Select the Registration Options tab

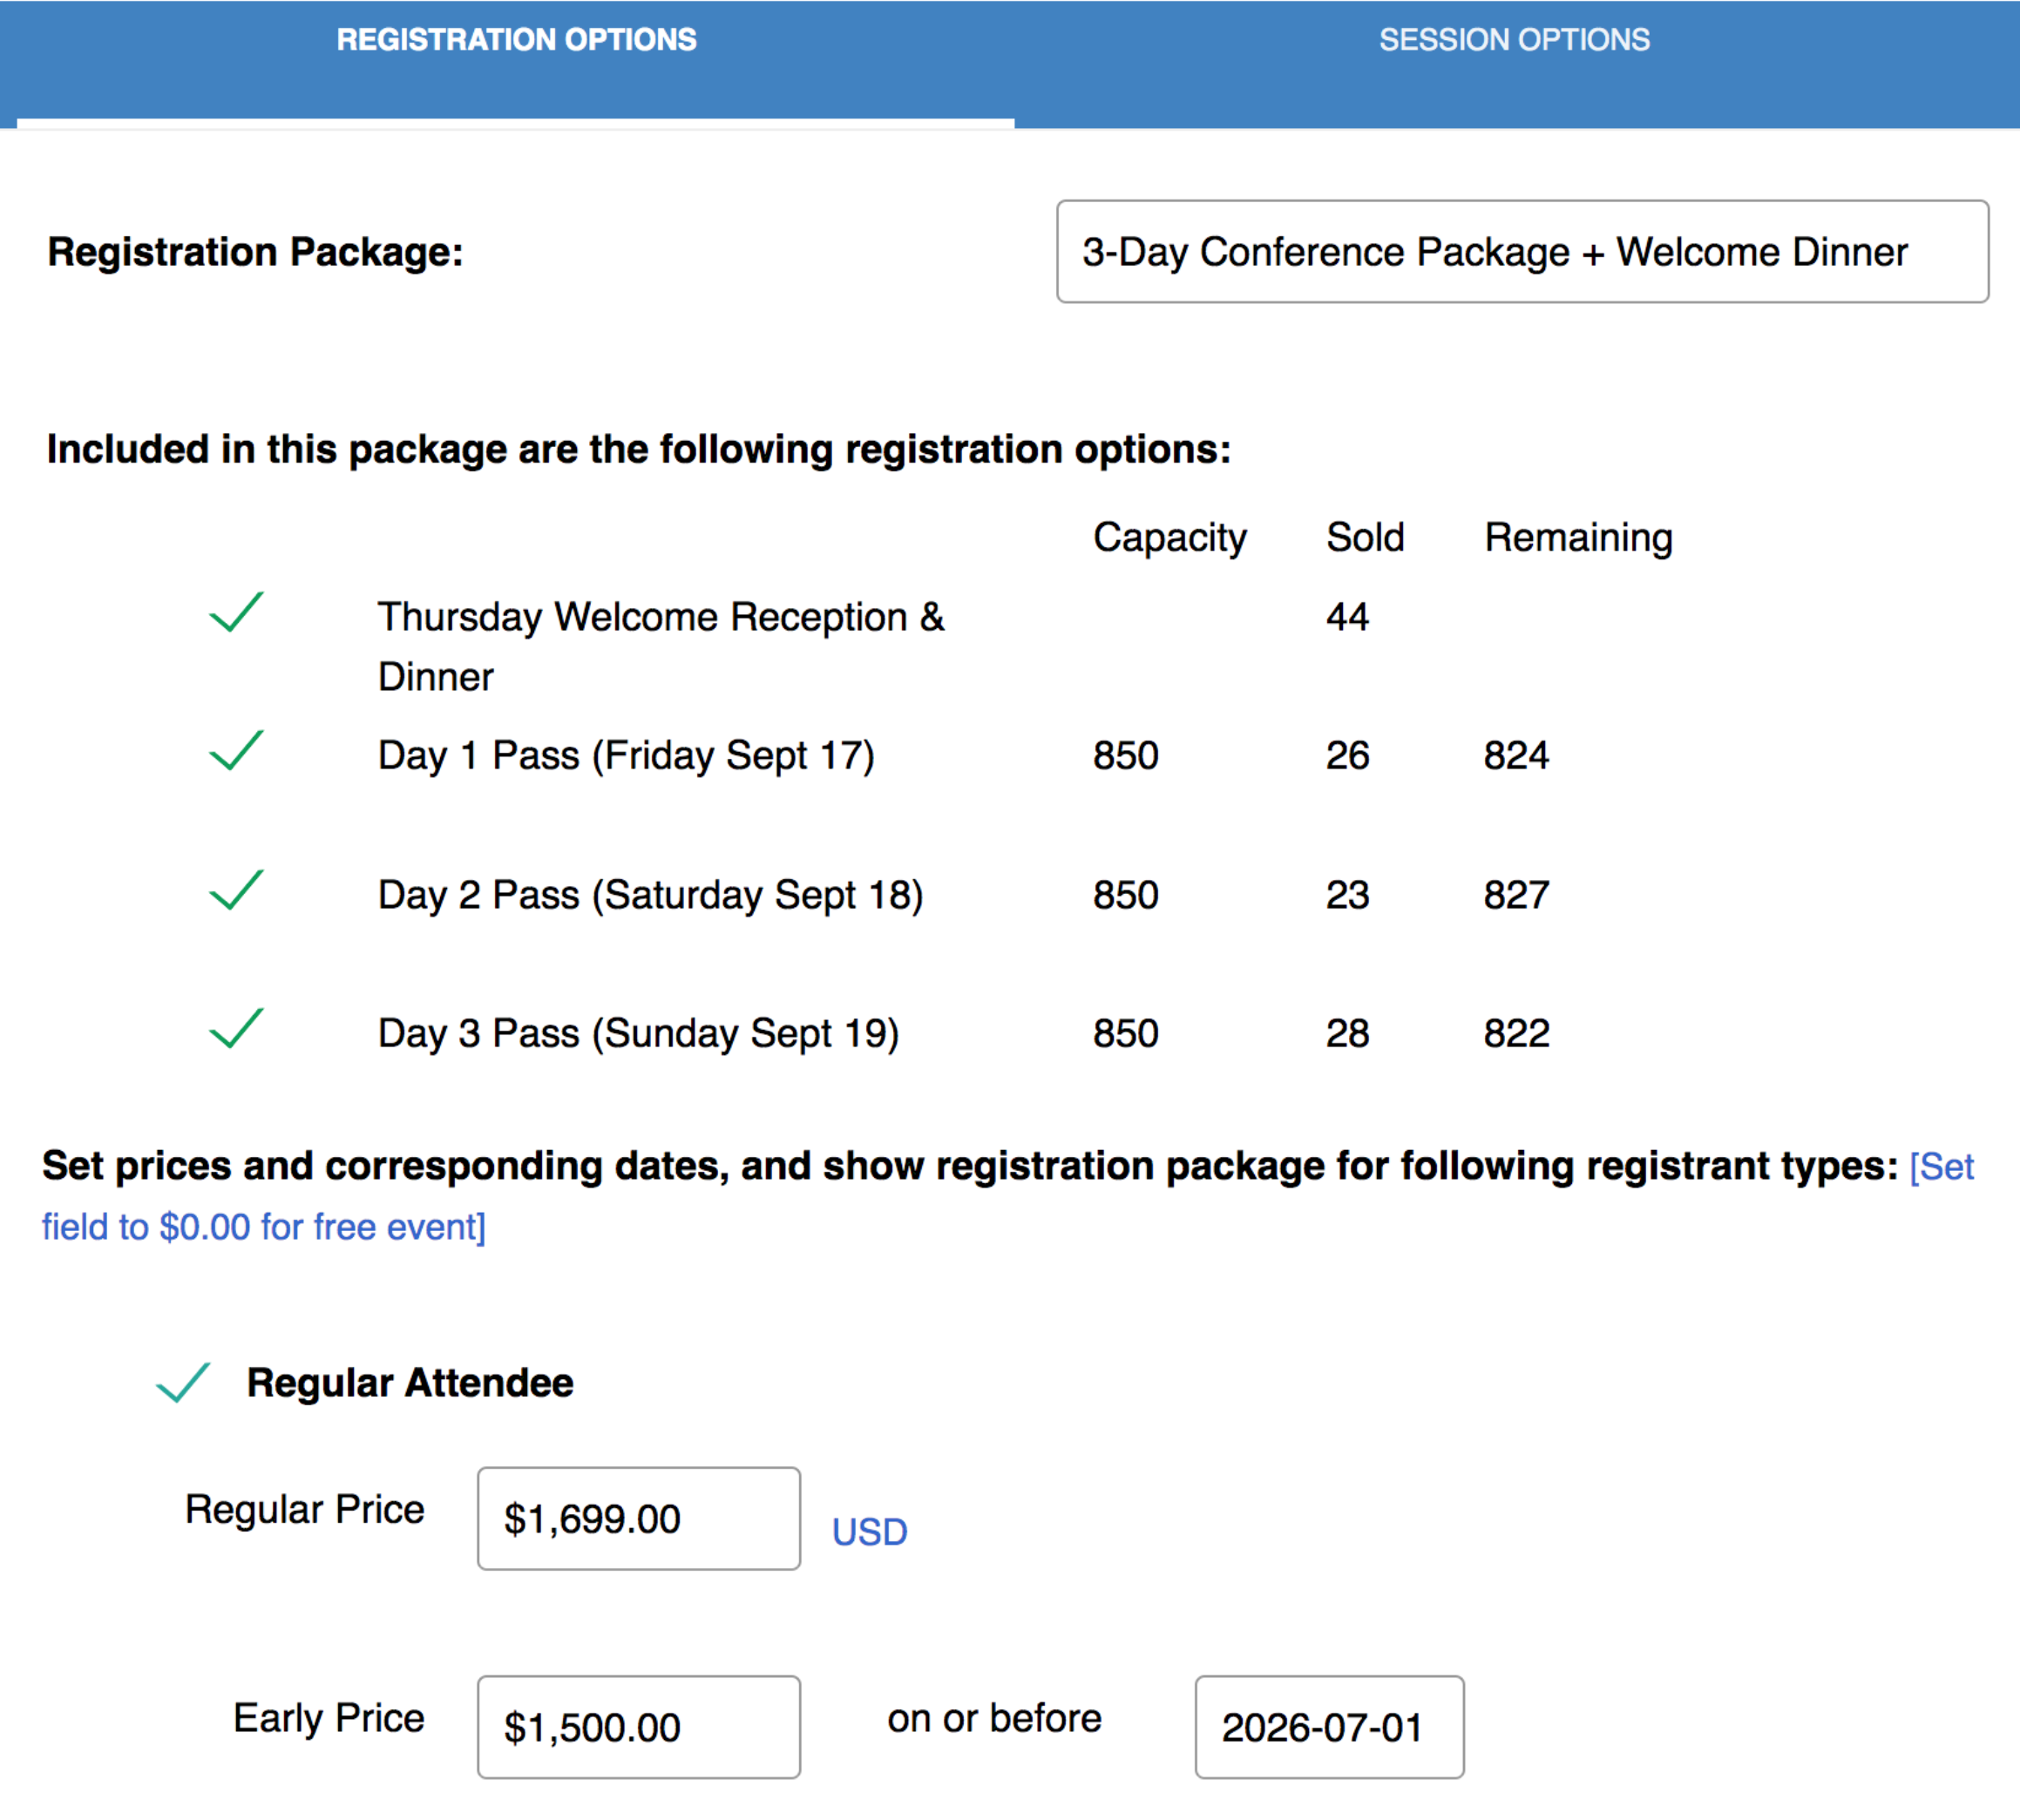click(516, 40)
